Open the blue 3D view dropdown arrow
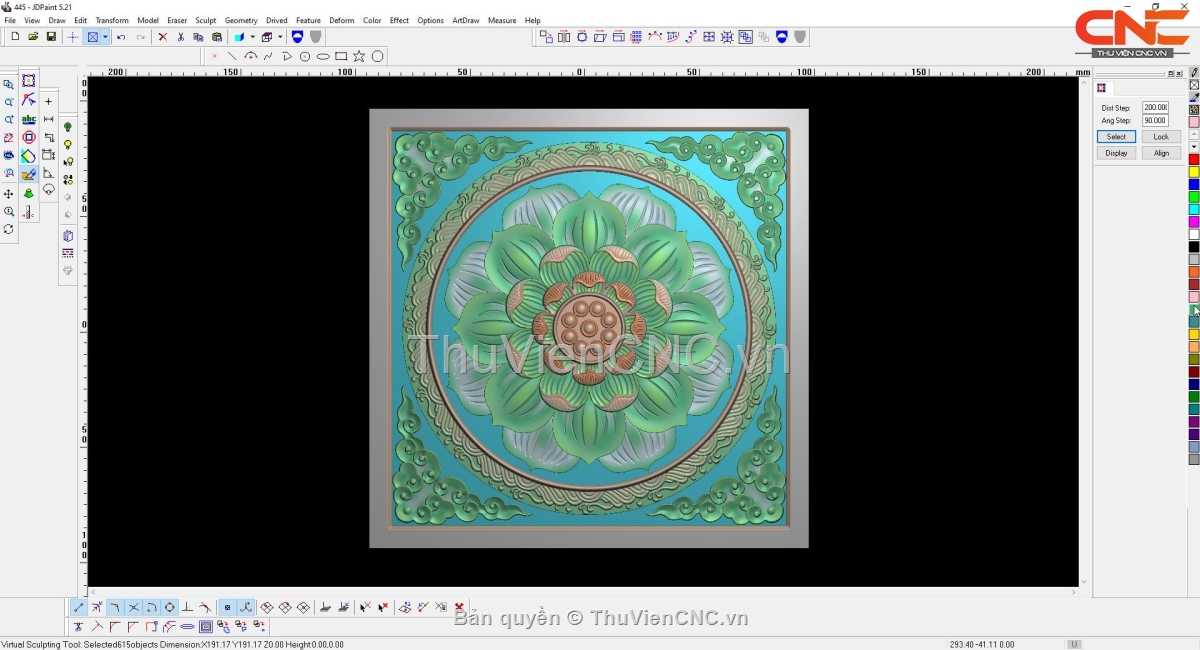The height and width of the screenshot is (650, 1200). pyautogui.click(x=251, y=37)
